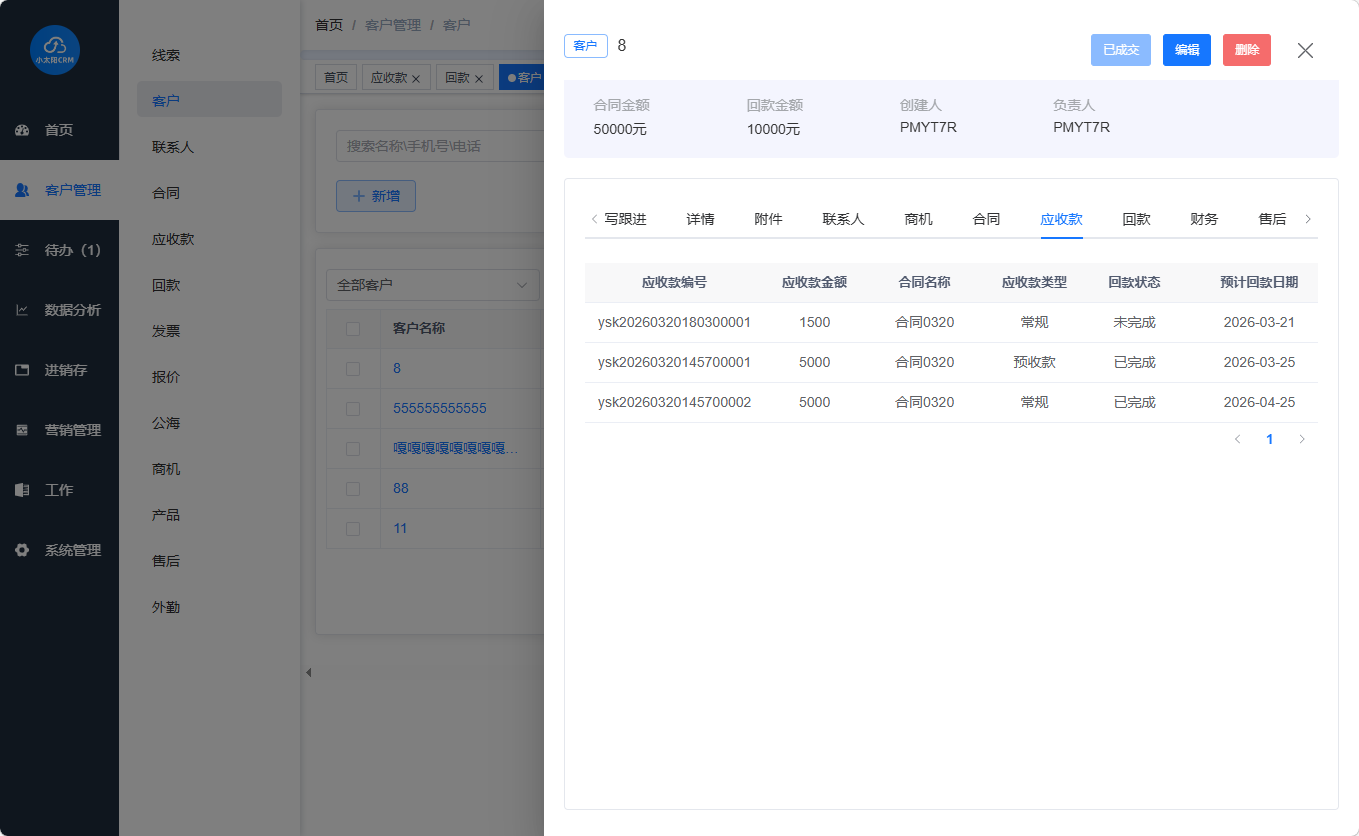Close the 应收款 tab with its X icon
Viewport: 1359px width, 836px height.
(x=416, y=78)
